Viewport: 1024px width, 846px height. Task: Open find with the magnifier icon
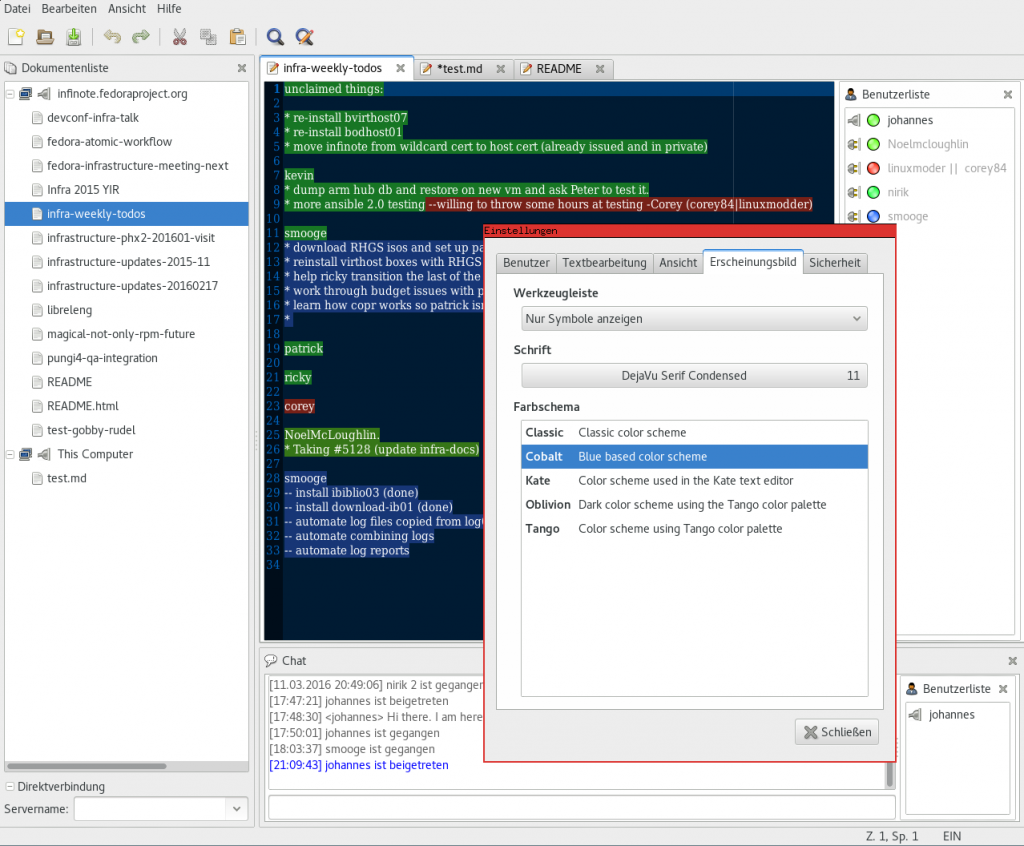click(275, 37)
